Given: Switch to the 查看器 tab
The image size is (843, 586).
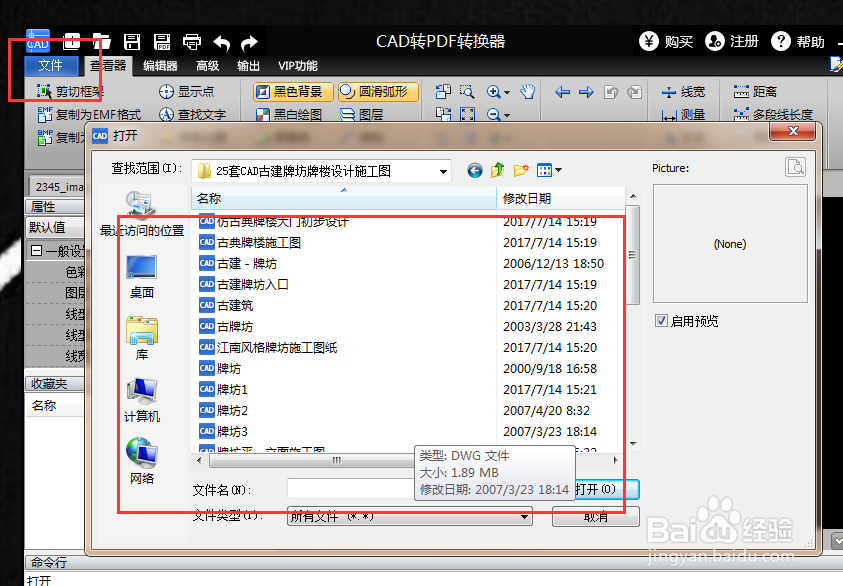Looking at the screenshot, I should pos(108,66).
